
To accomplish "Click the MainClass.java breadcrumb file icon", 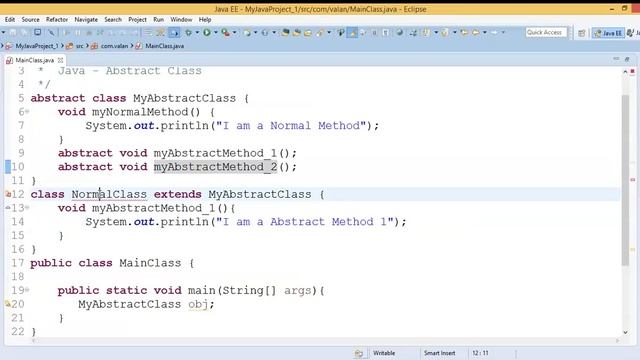I will click(139, 46).
